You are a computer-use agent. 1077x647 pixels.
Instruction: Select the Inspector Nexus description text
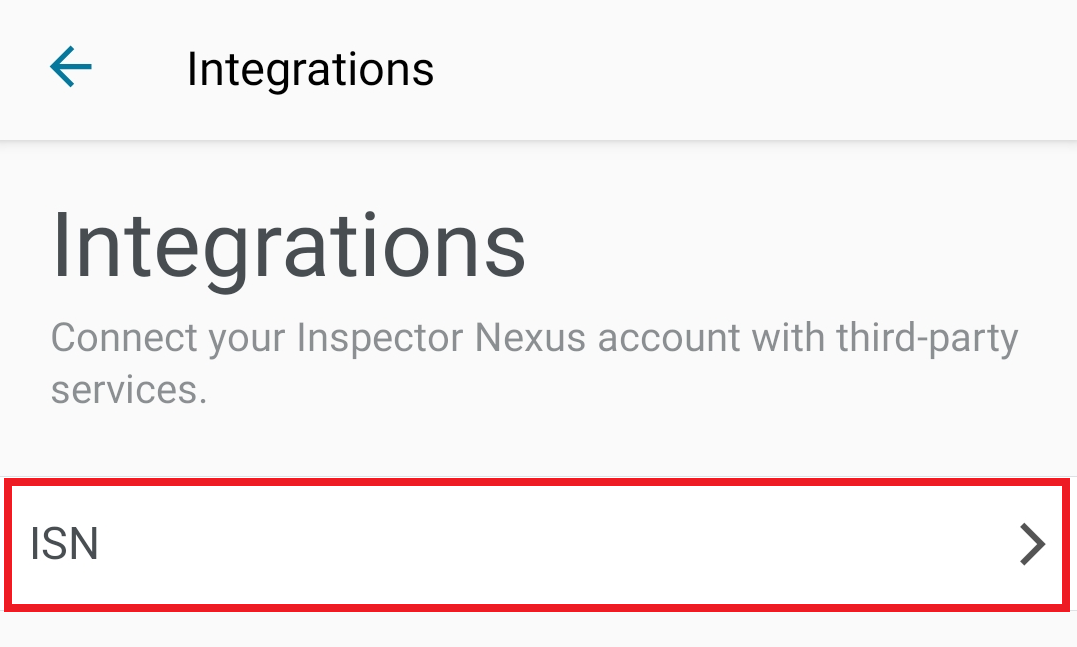coord(534,362)
